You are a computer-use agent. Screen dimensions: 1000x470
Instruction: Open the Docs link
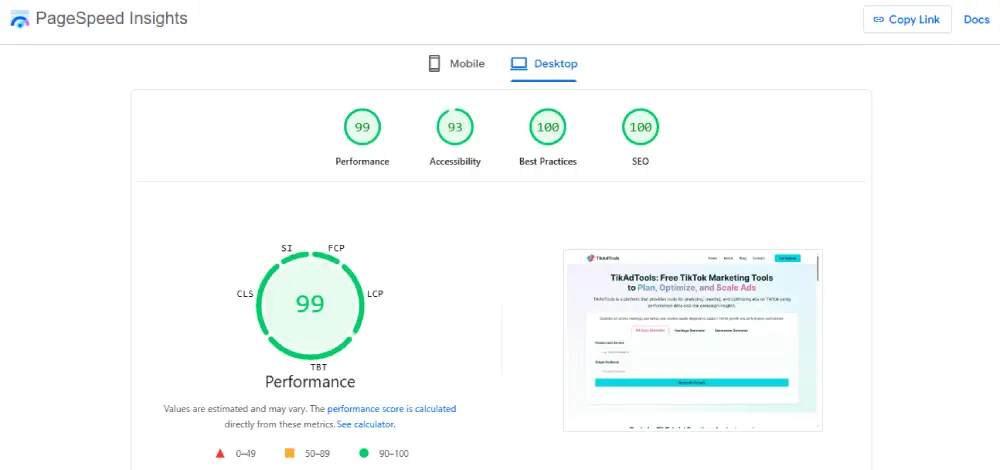pyautogui.click(x=976, y=19)
